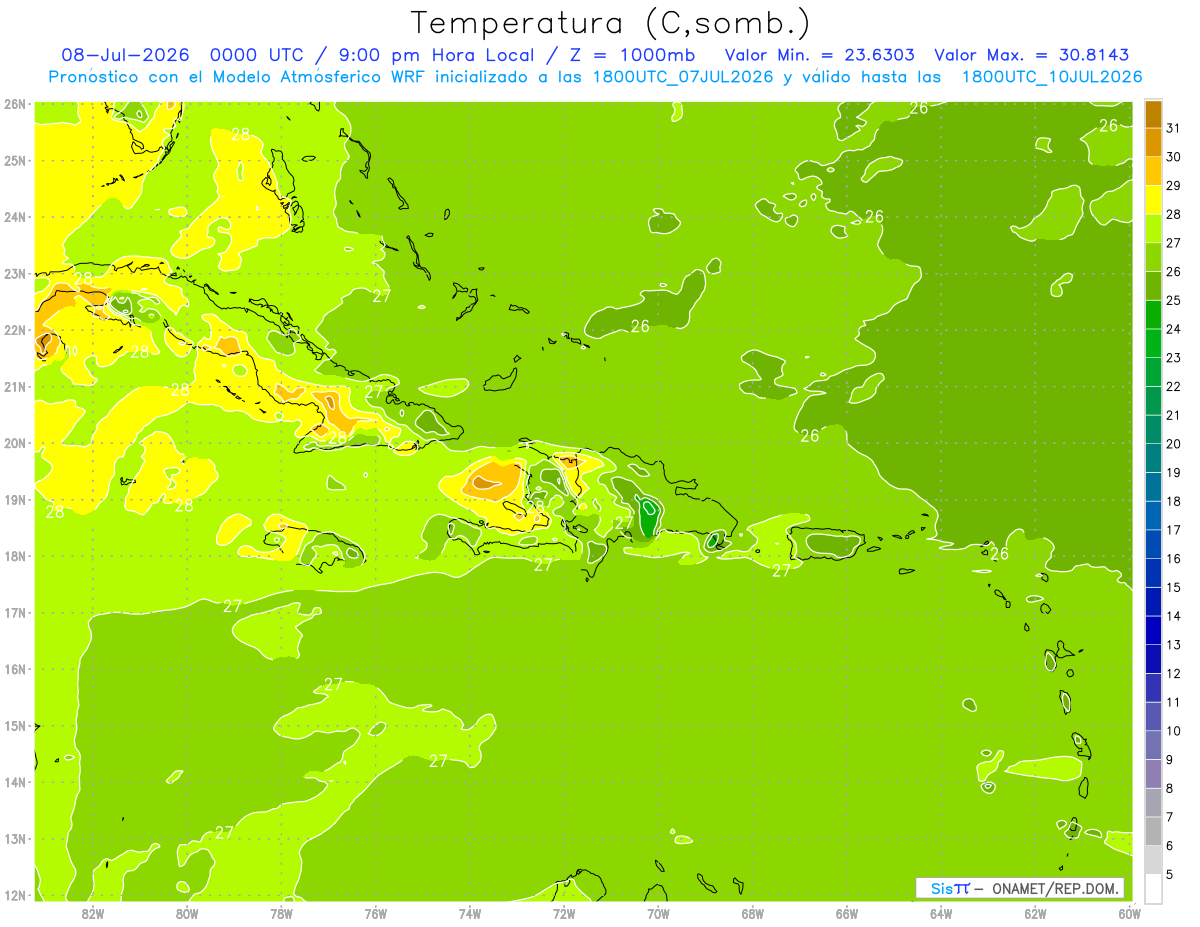
Task: Click the orange swatch between 30 and 31
Action: (x=1153, y=142)
